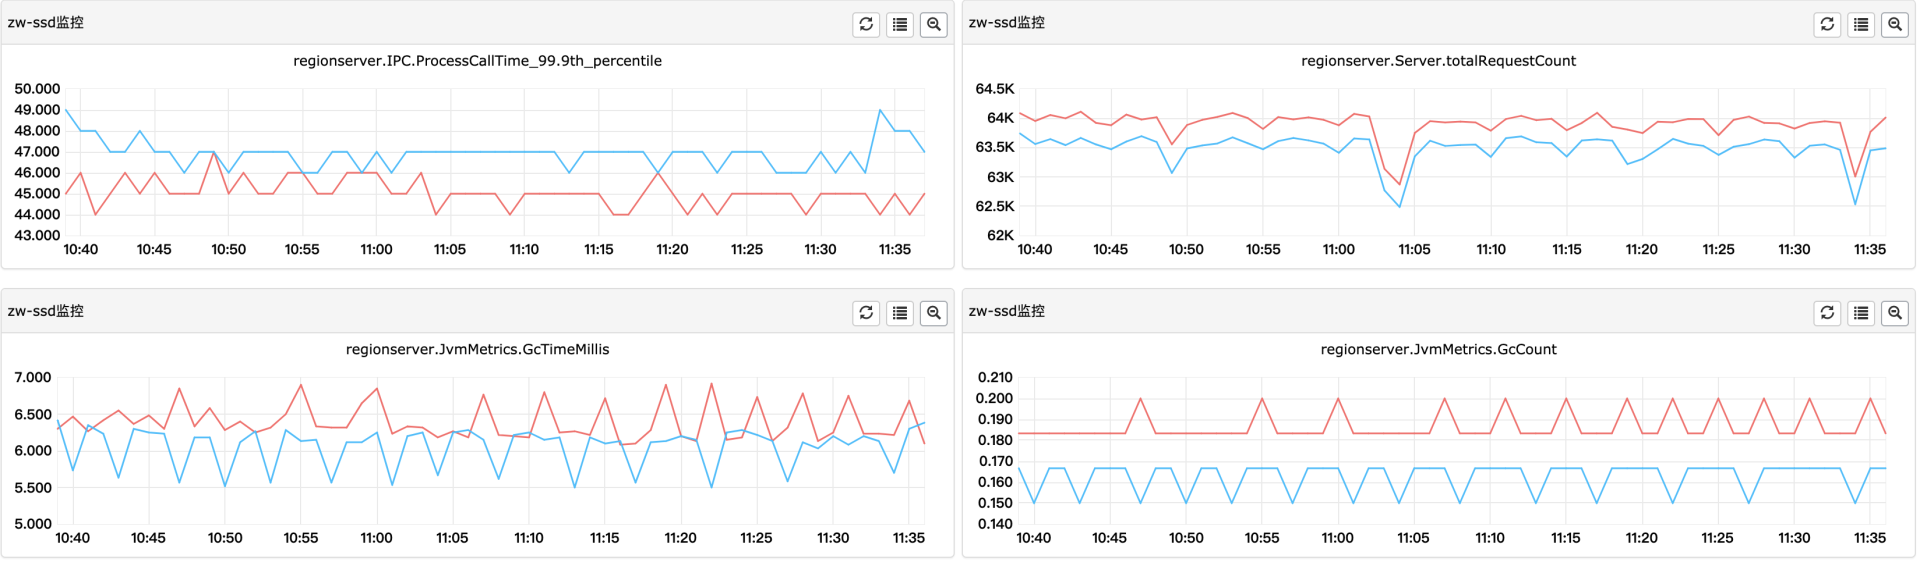Zoom the GcTimeMillis chart
Image resolution: width=1920 pixels, height=566 pixels.
point(934,313)
